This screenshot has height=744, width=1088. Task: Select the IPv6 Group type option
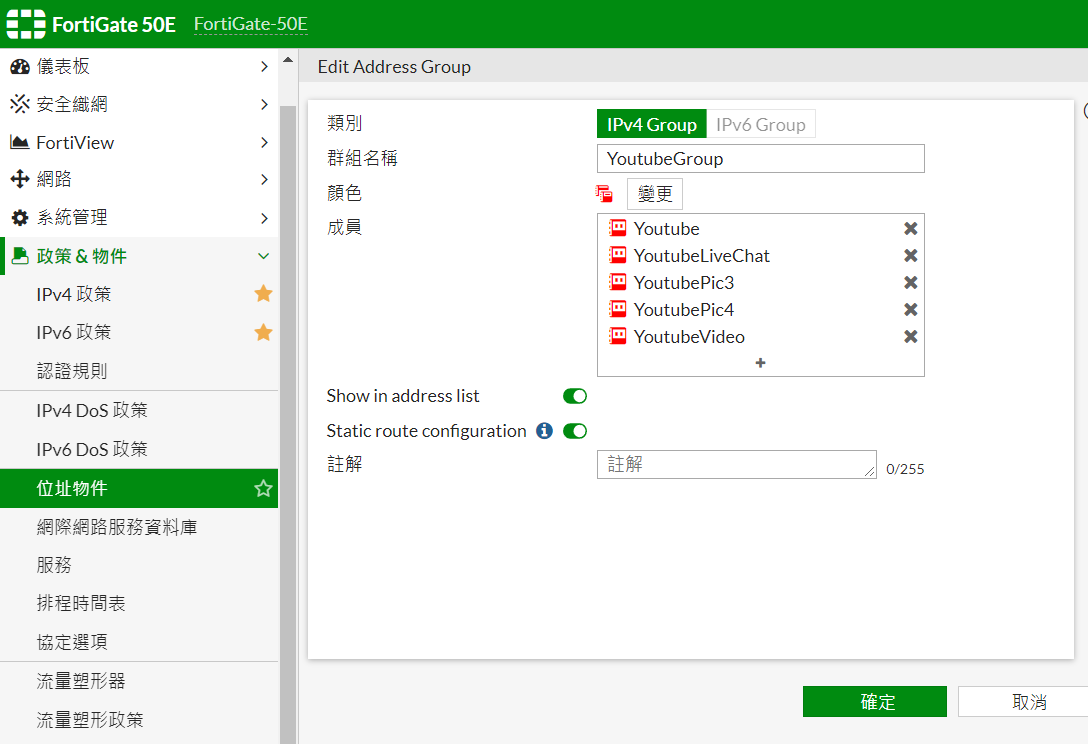[760, 125]
